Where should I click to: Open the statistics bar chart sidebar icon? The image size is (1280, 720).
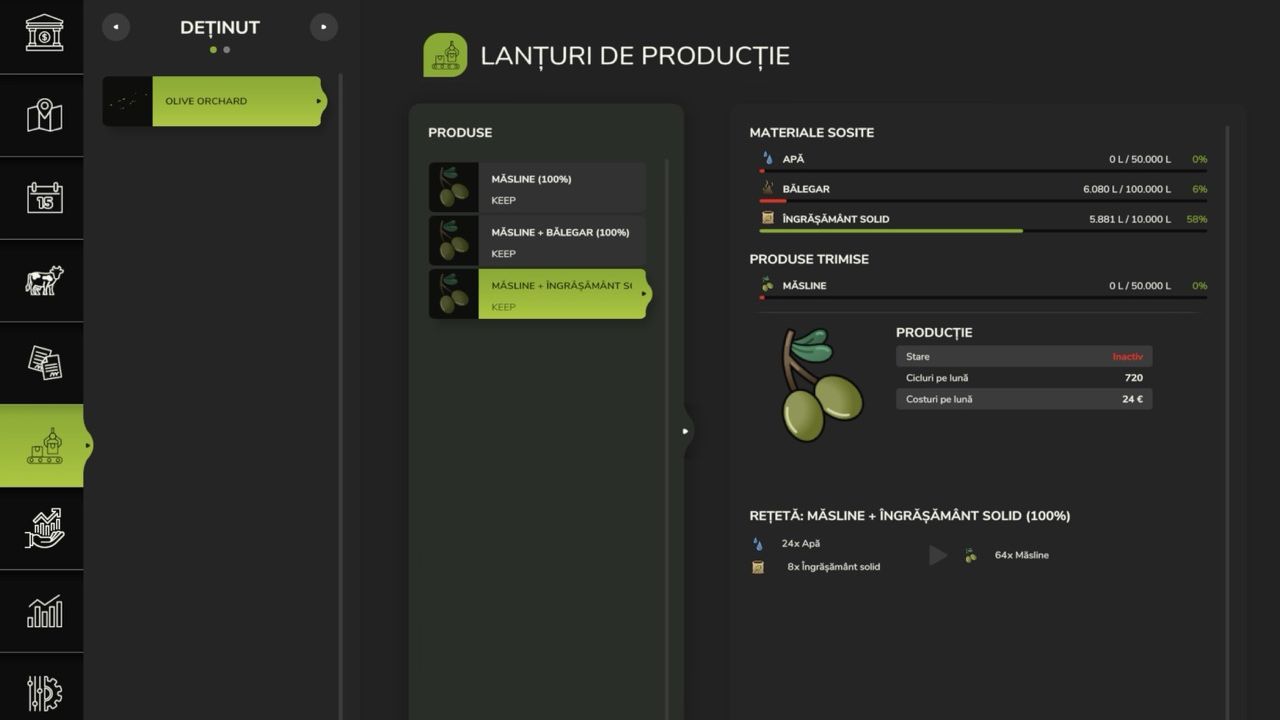point(43,611)
